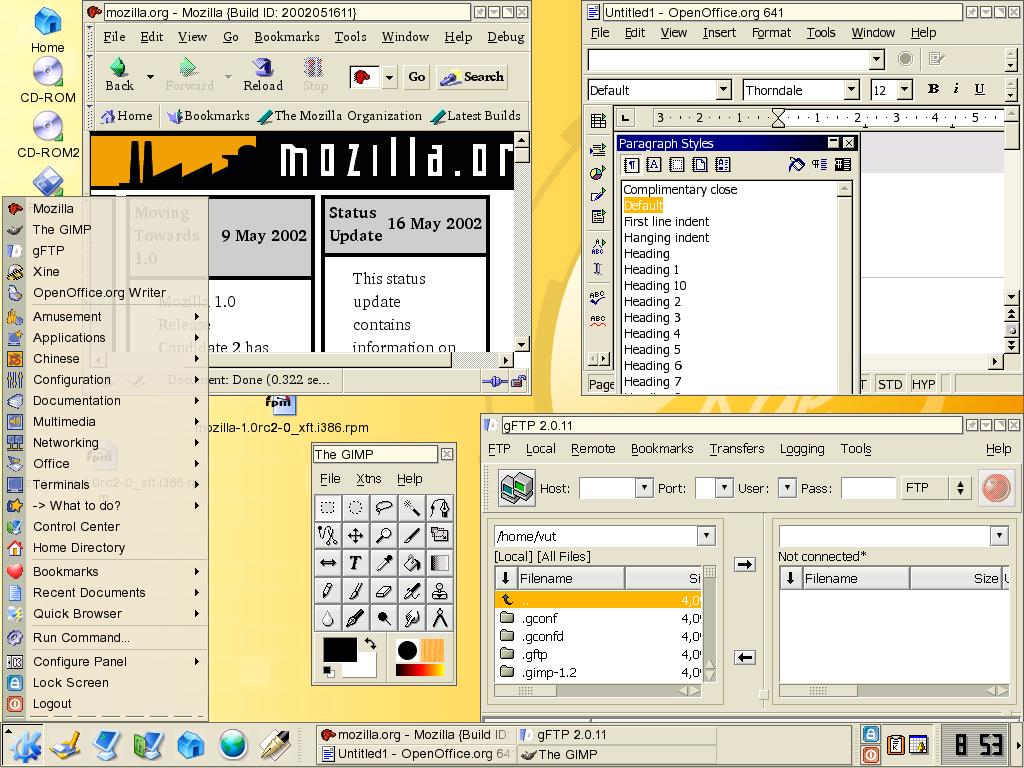This screenshot has width=1024, height=768.
Task: Open the Debug menu in Mozilla
Action: [506, 37]
